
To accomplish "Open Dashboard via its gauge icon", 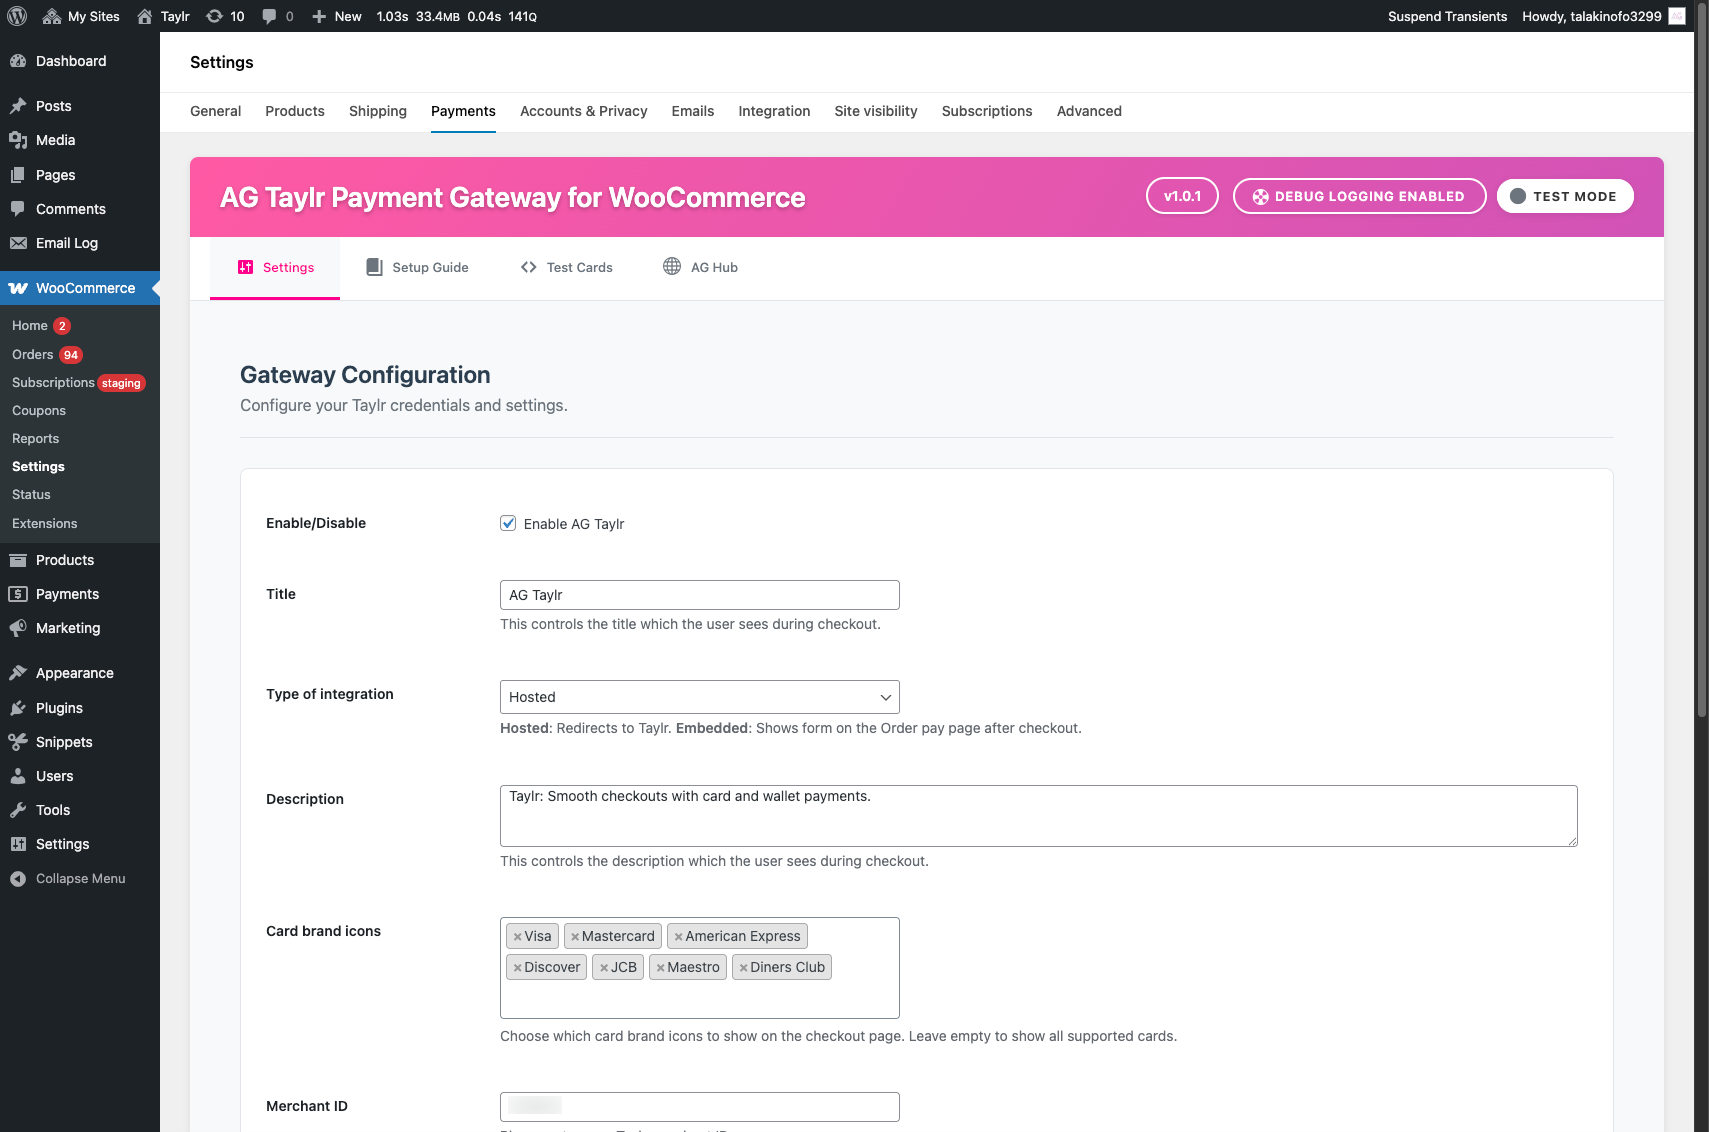I will pos(18,61).
